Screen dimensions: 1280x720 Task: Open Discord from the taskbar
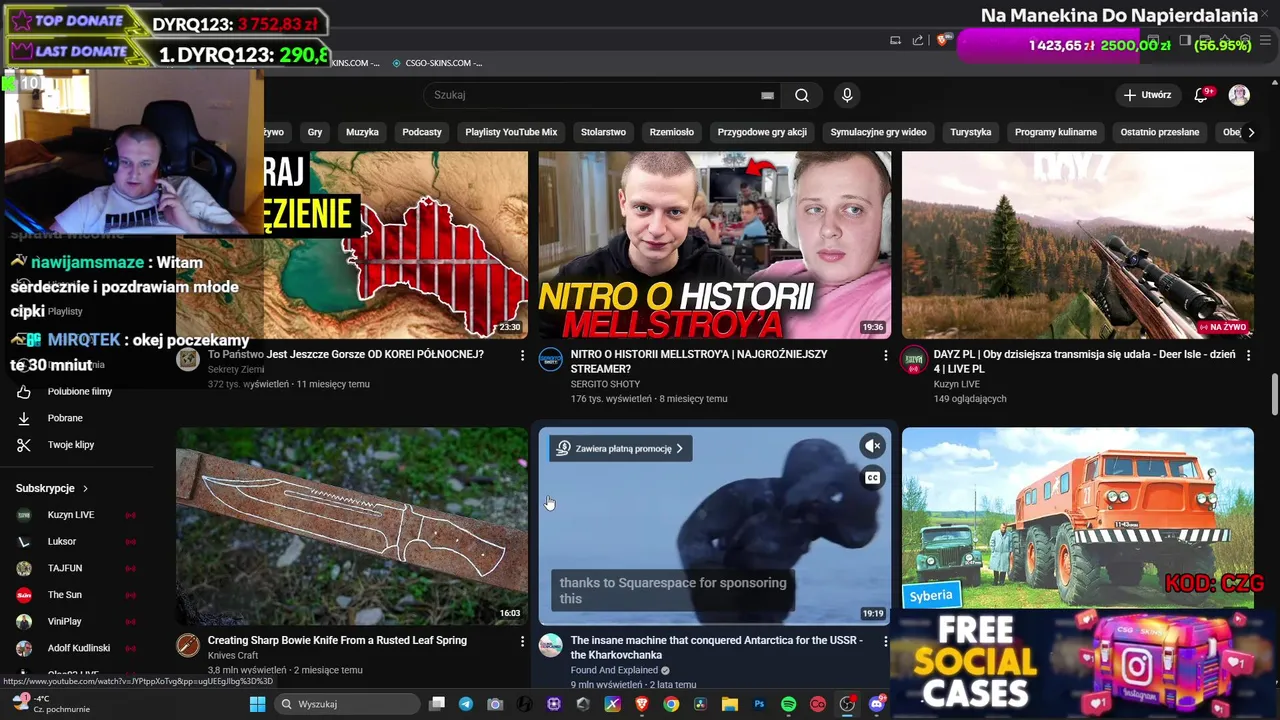click(x=877, y=704)
